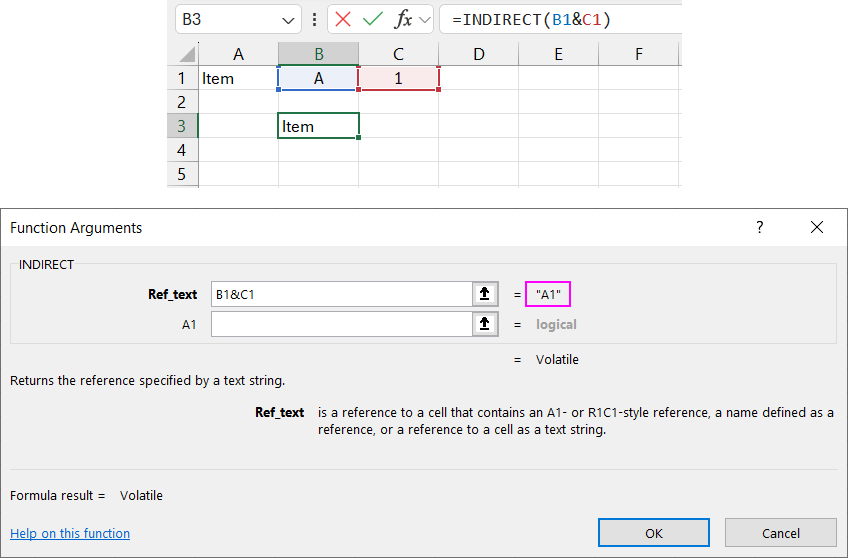Focus the Ref_text input field
This screenshot has height=558, width=848.
pos(342,294)
